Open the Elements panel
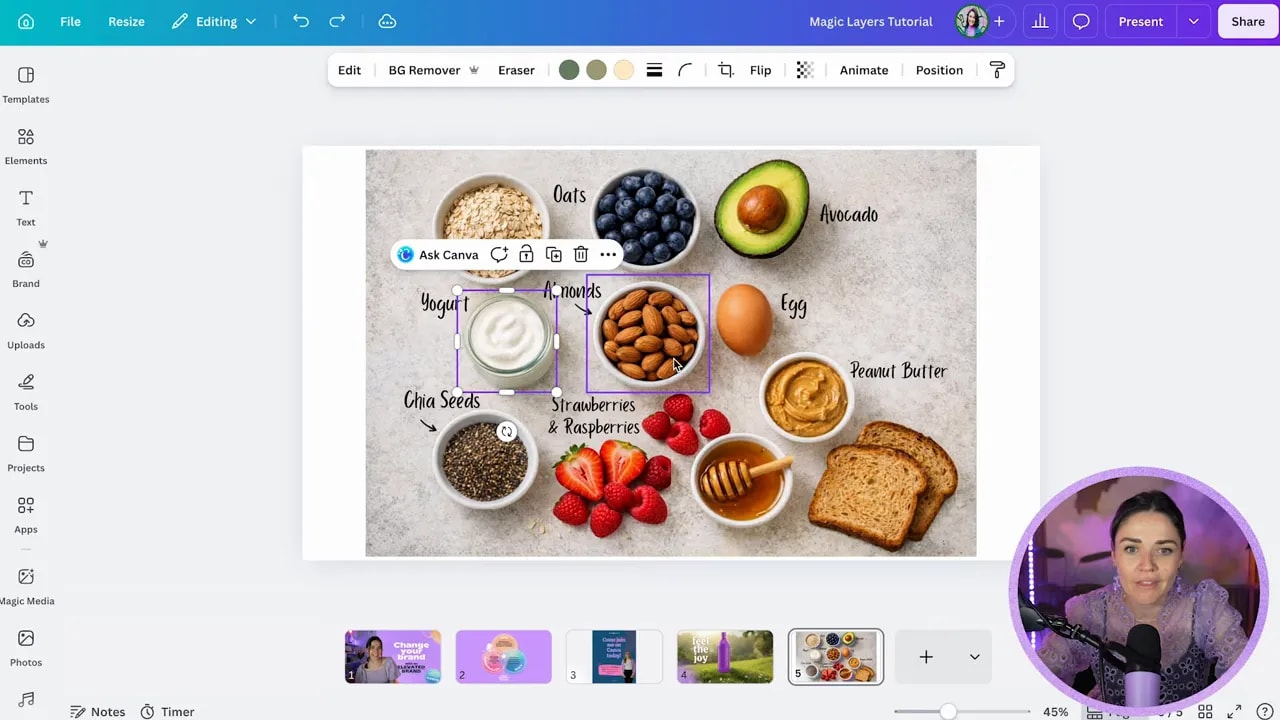Screen dimensions: 1280x720 pos(26,146)
